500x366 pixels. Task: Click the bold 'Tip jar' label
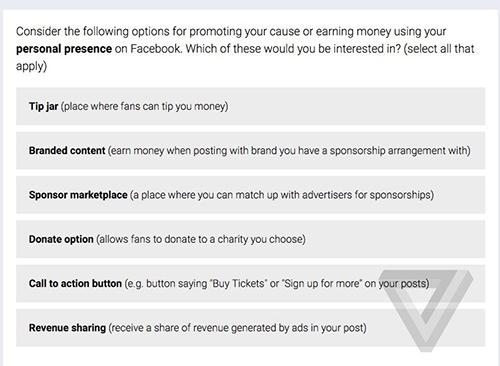point(44,107)
